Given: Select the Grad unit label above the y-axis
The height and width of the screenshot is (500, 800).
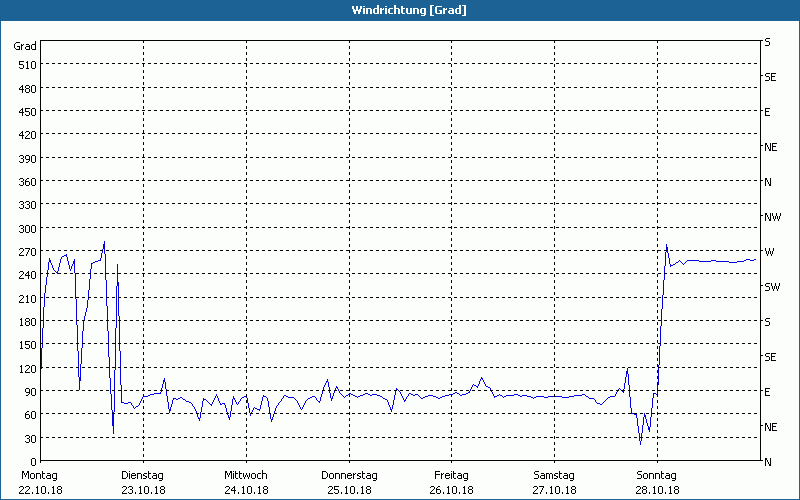Looking at the screenshot, I should click(x=25, y=46).
